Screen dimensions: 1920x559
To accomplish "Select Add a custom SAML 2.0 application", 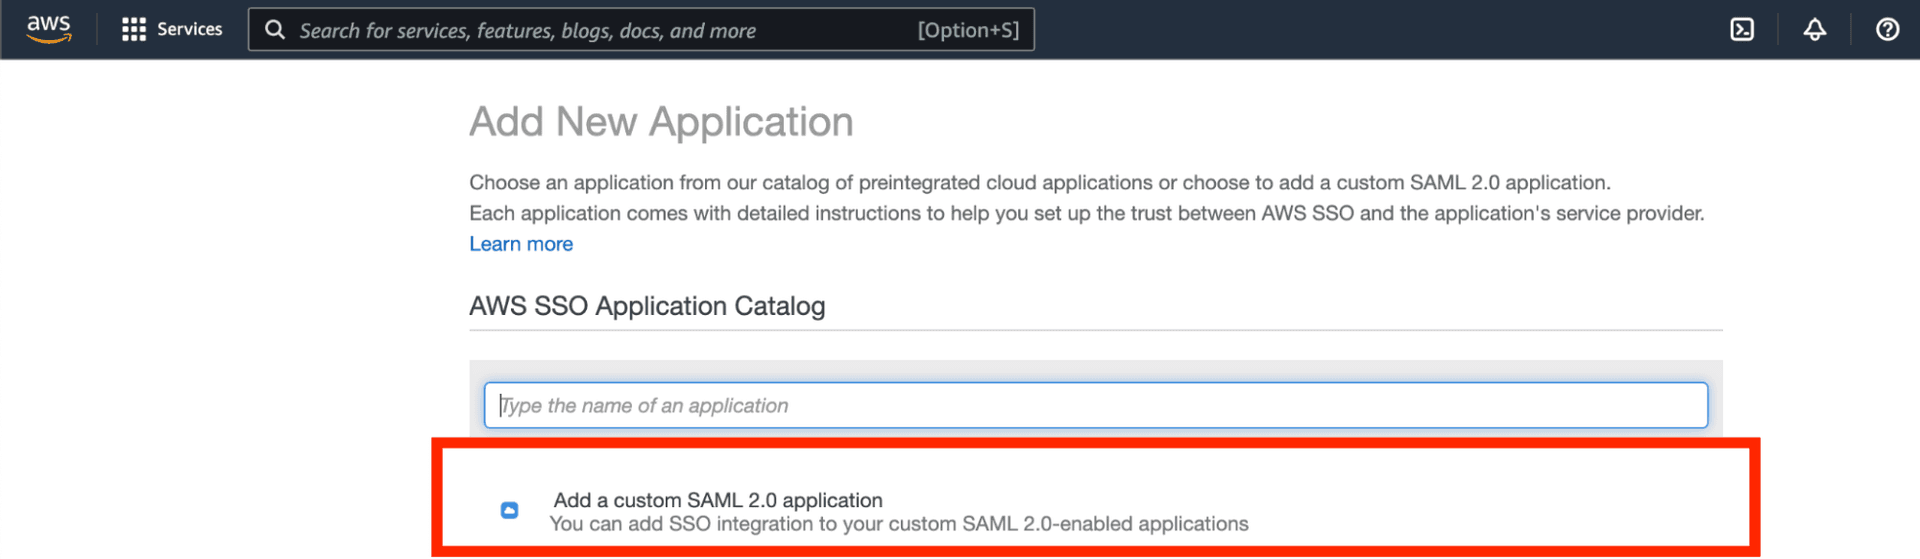I will point(717,500).
